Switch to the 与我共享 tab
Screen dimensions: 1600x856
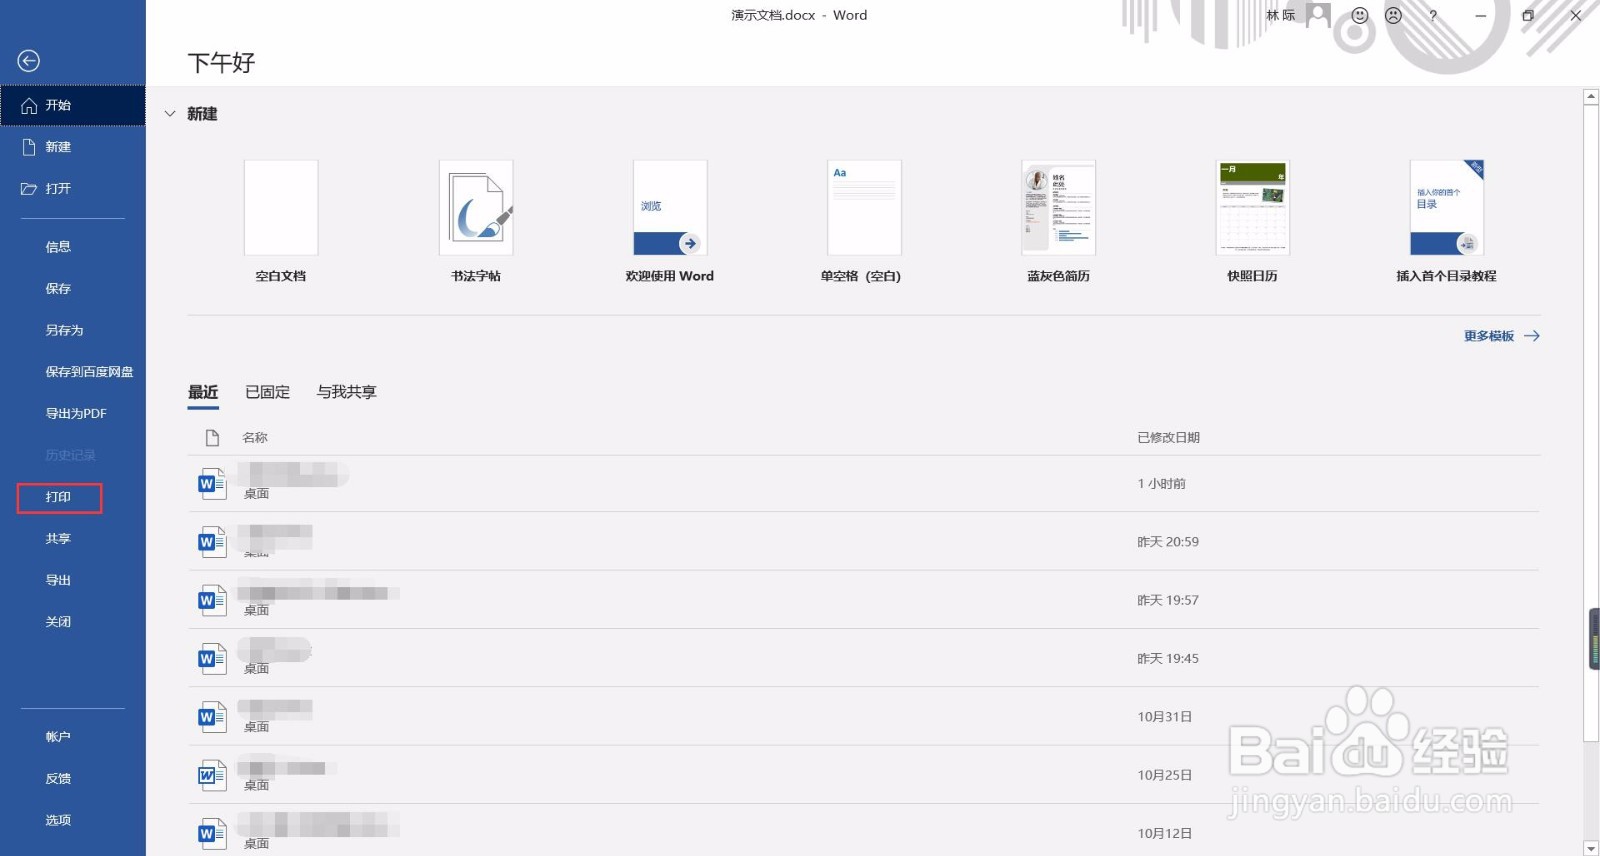click(x=347, y=392)
